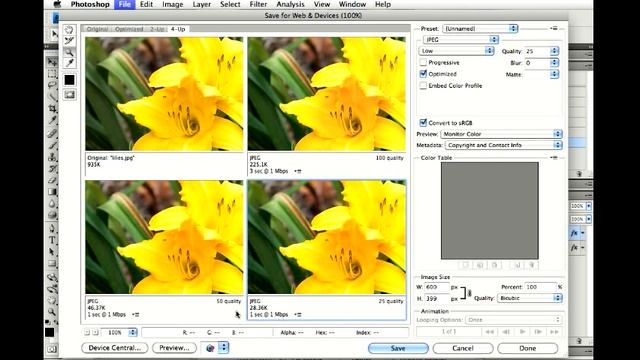
Task: Open the Quality value slider dropdown
Action: point(554,51)
